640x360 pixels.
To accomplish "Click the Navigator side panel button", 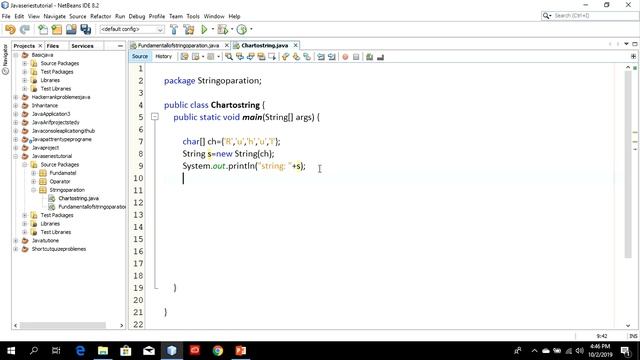I will 5,59.
